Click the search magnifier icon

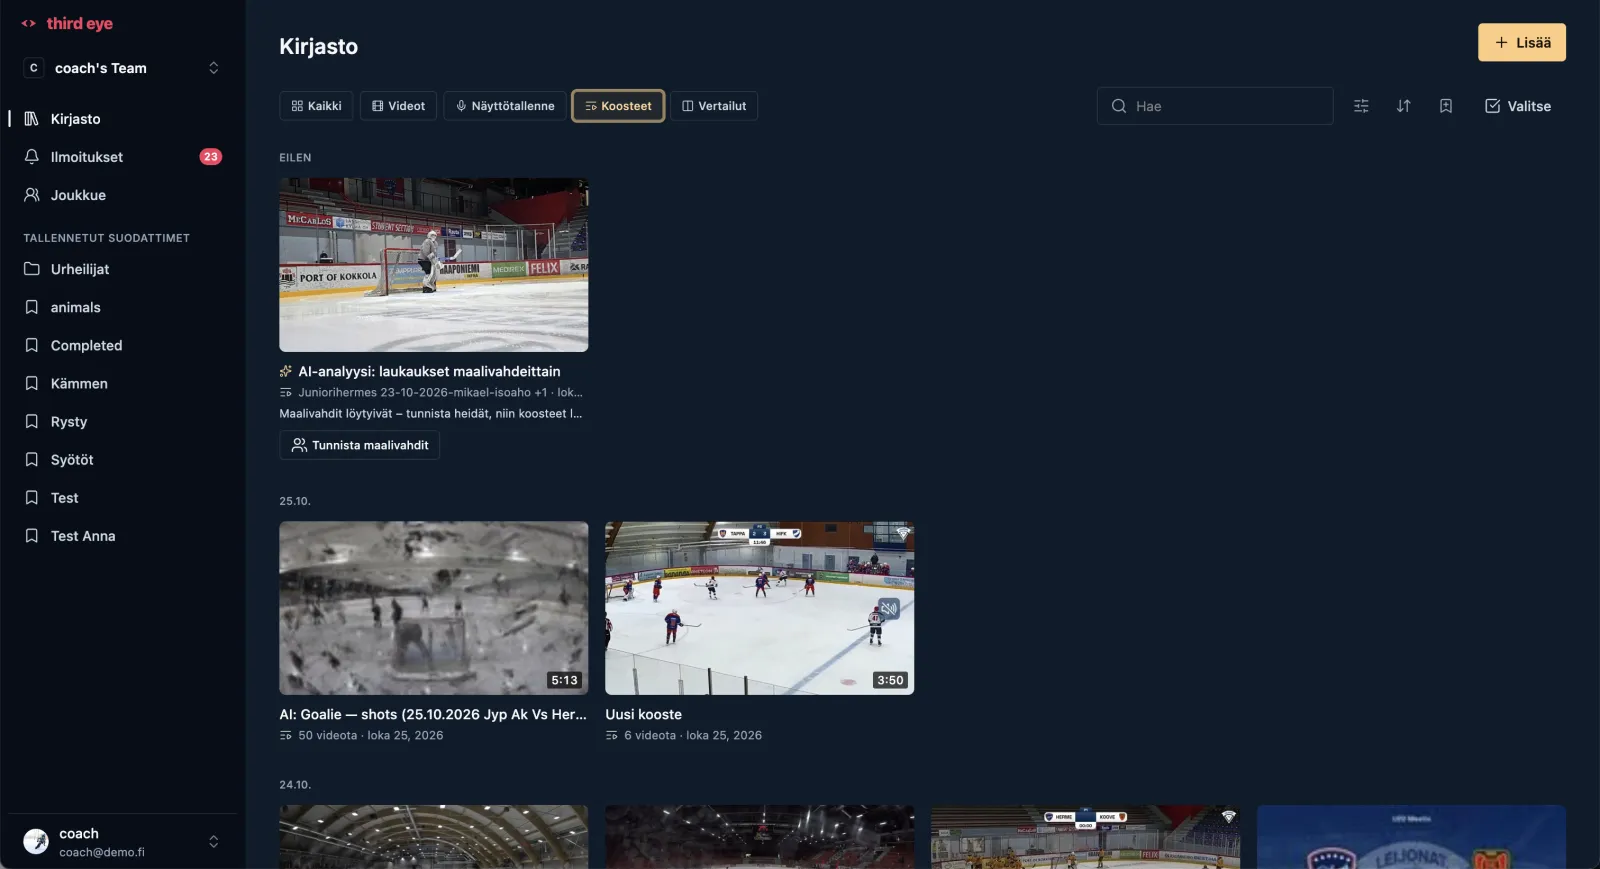coord(1119,106)
